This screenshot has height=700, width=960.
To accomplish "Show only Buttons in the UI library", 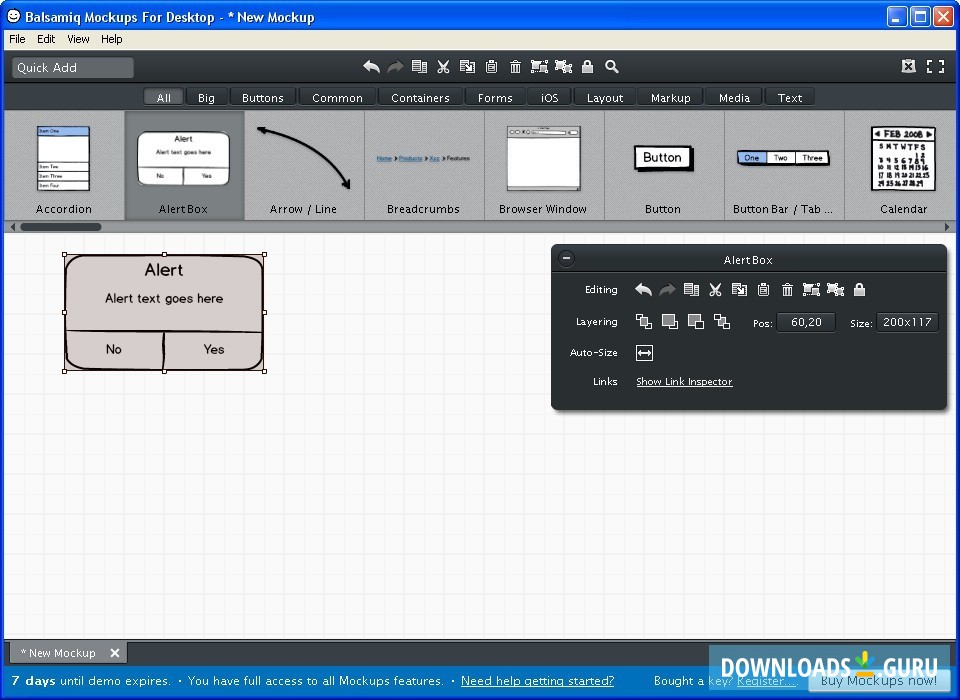I will pyautogui.click(x=263, y=97).
